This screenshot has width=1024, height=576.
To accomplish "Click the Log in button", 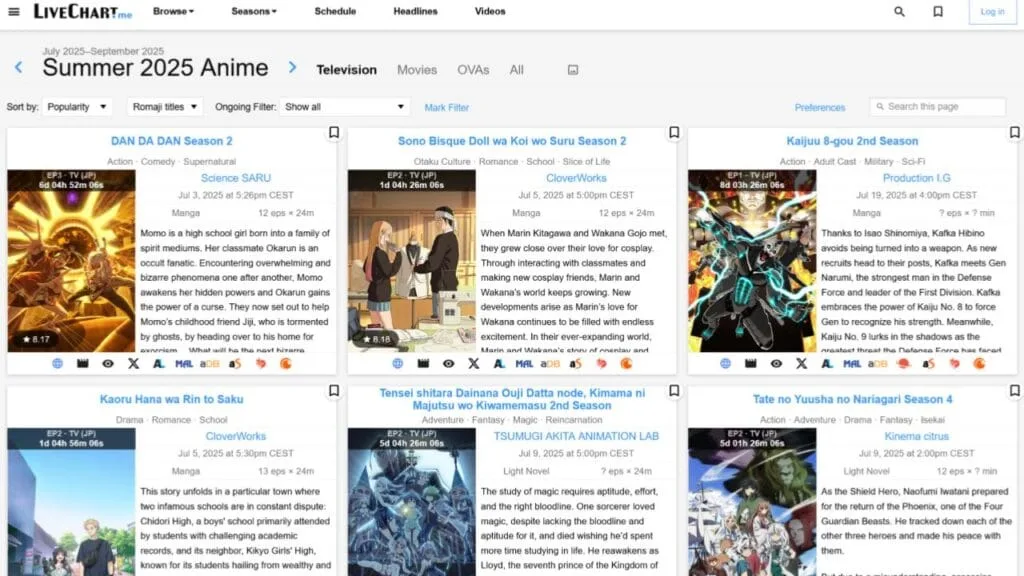I will pos(992,12).
